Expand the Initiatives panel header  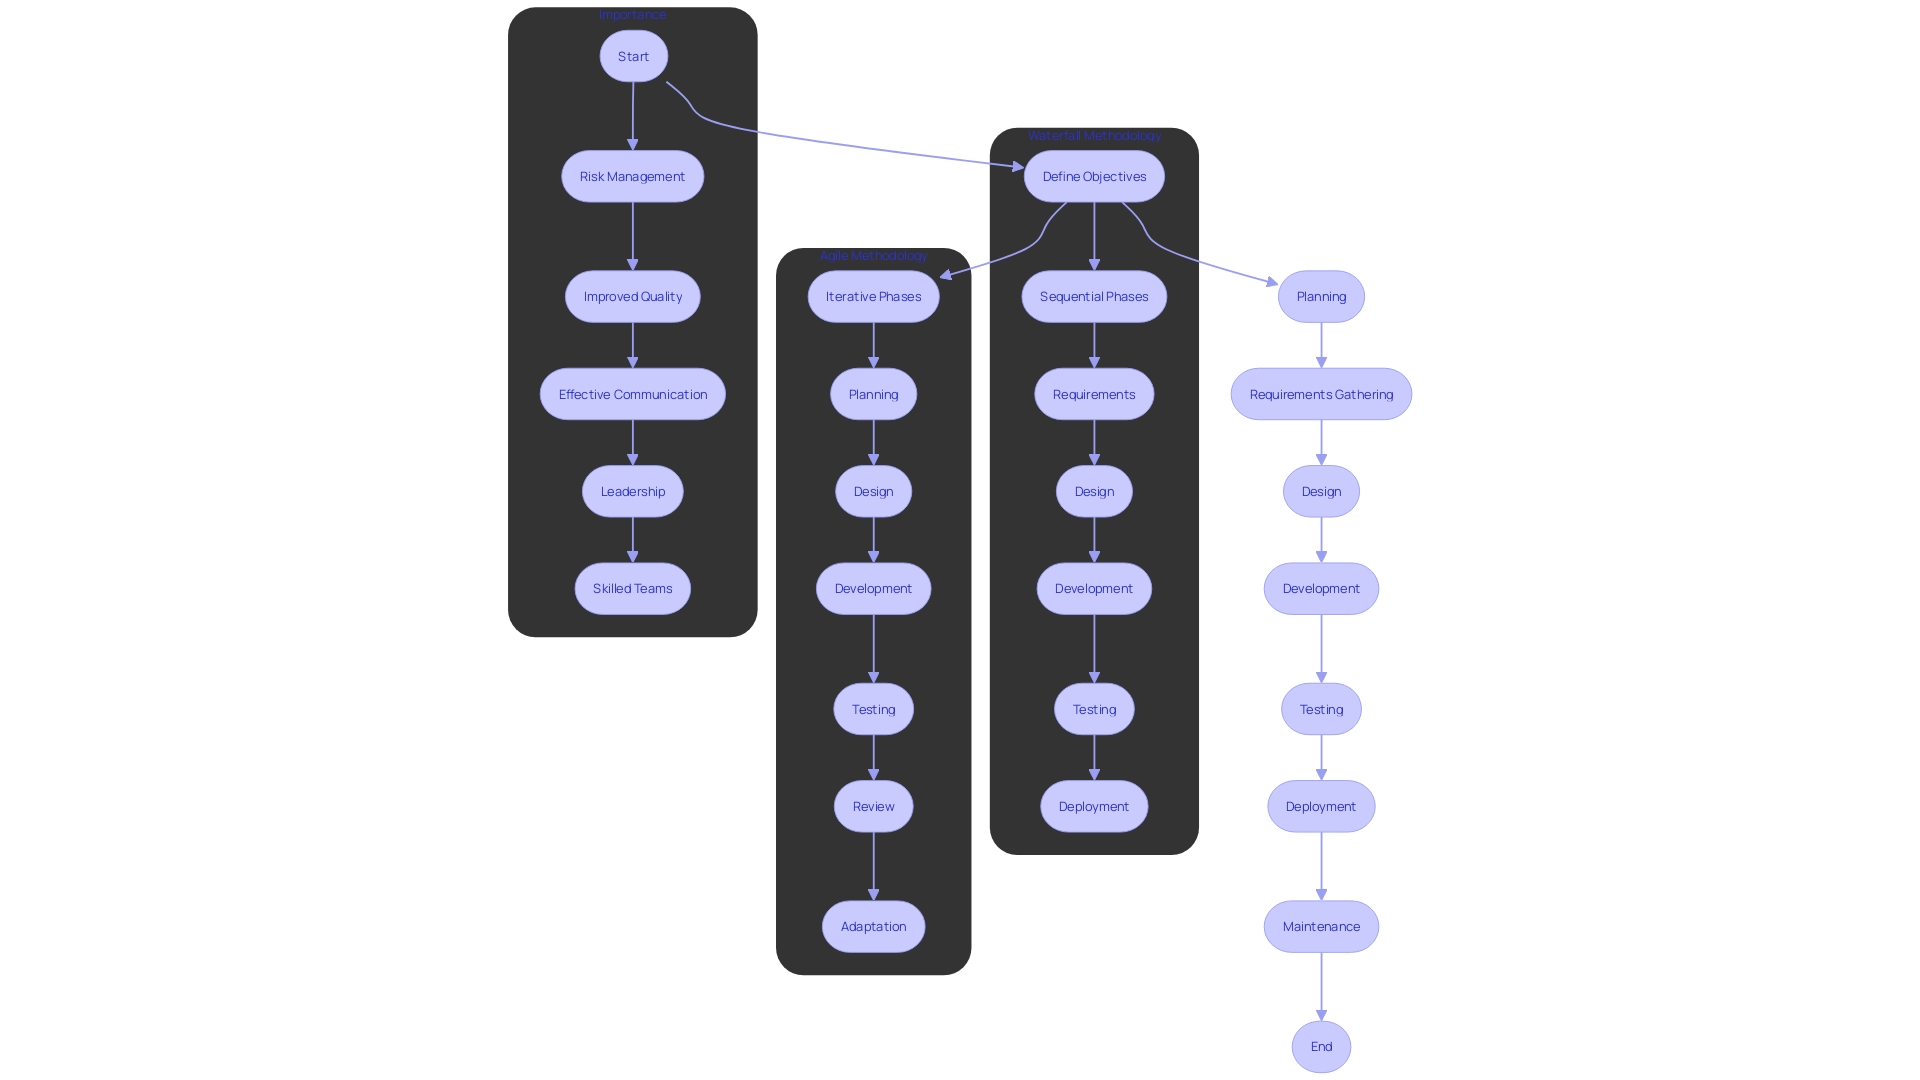coord(632,13)
